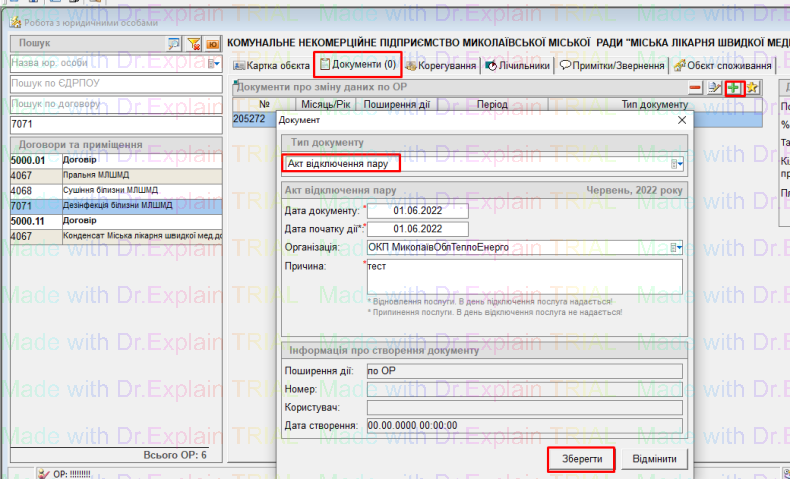Click the search magnifier icon in Пошук panel

tap(174, 44)
